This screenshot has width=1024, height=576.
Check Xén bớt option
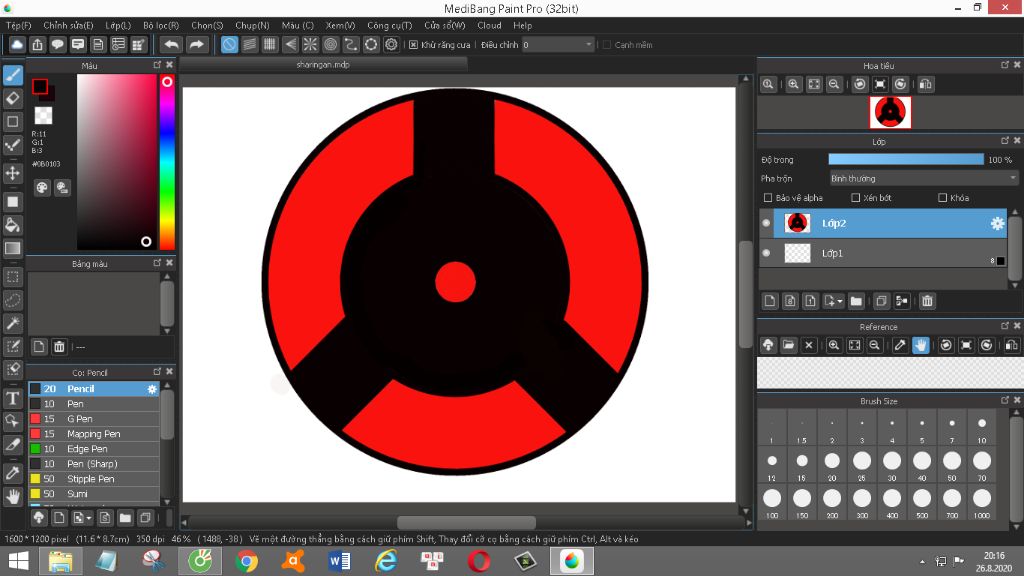tap(856, 198)
